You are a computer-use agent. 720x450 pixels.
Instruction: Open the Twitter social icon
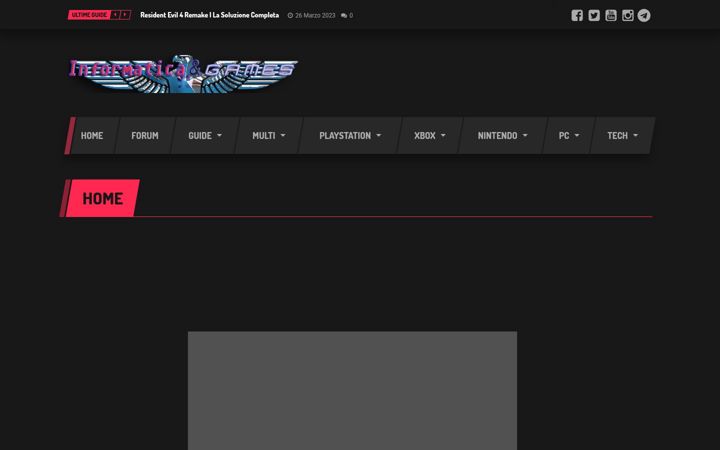point(594,16)
